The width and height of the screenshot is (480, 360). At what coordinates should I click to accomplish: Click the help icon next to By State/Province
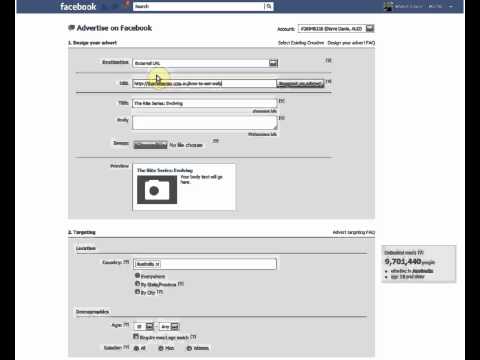[x=180, y=284]
